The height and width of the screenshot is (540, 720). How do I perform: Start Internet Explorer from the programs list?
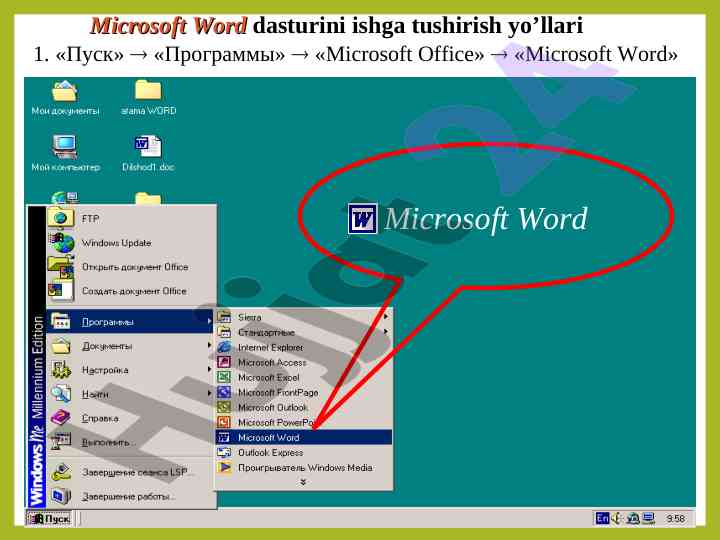tap(270, 348)
